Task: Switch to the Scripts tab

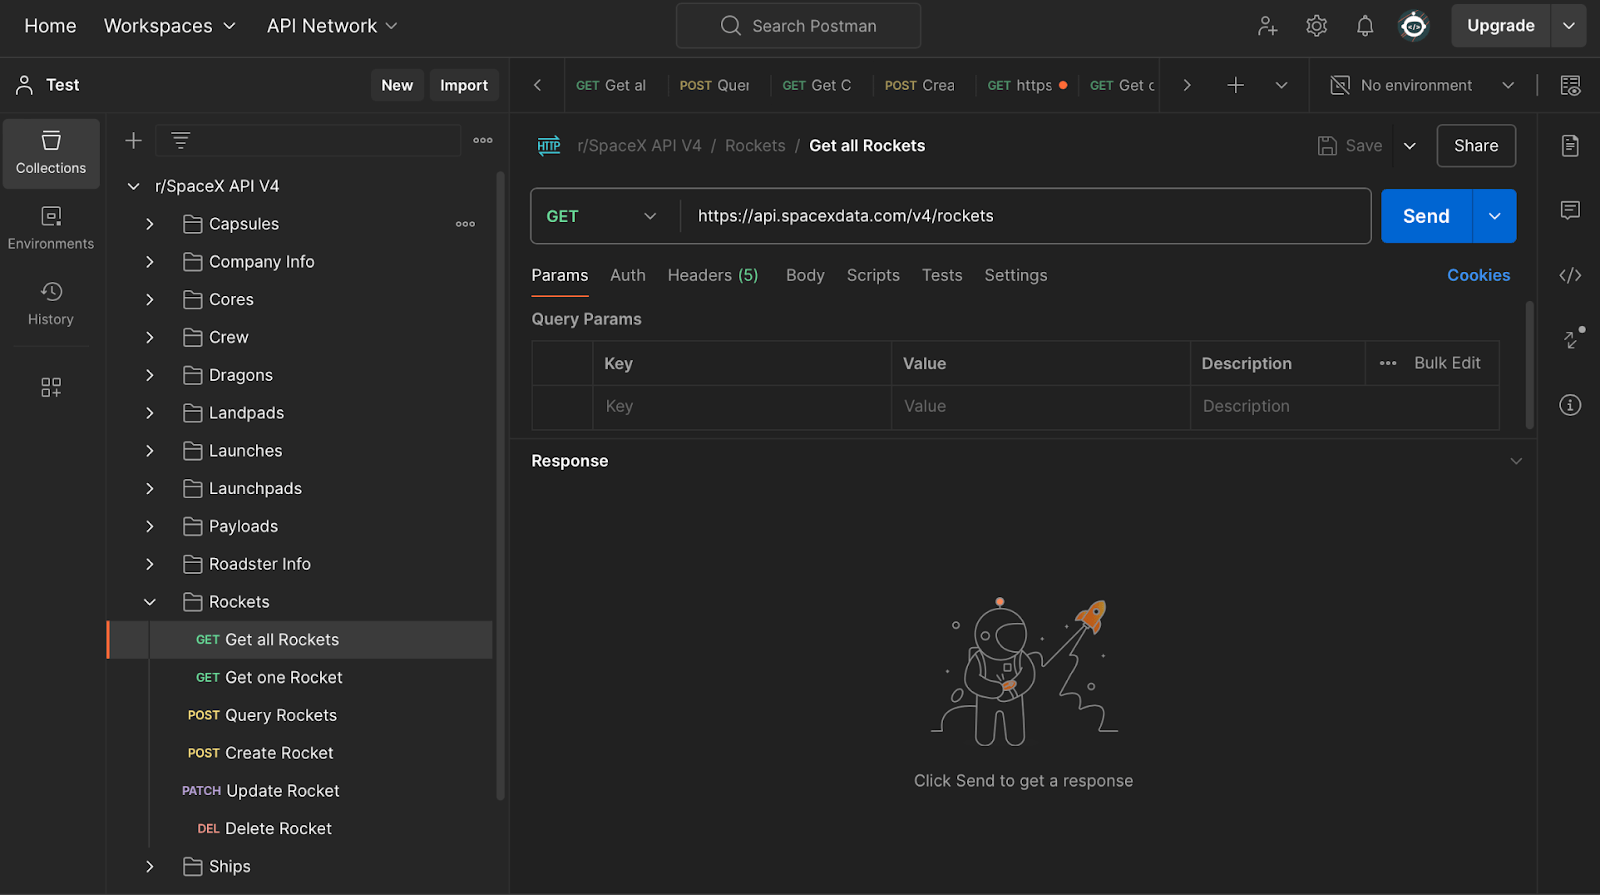Action: (x=873, y=275)
